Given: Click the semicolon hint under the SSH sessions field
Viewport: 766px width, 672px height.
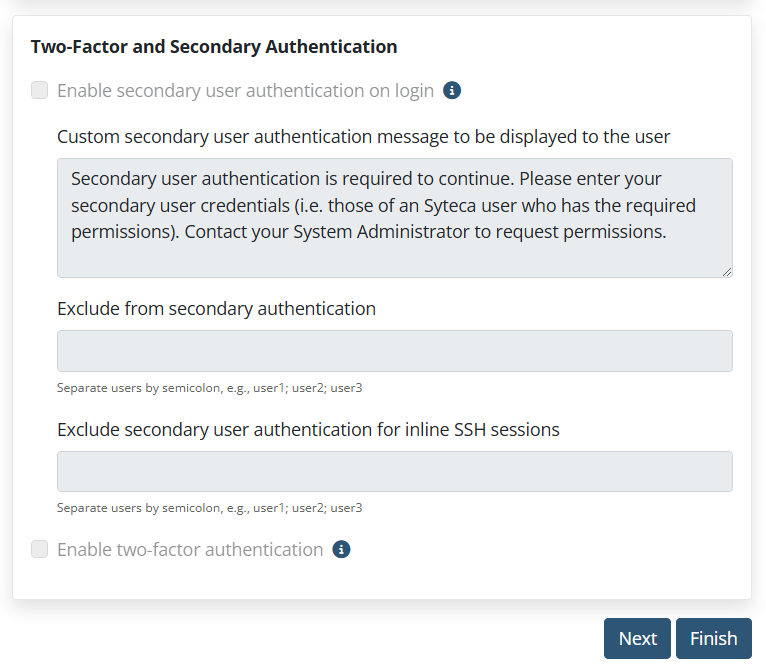Looking at the screenshot, I should (210, 508).
